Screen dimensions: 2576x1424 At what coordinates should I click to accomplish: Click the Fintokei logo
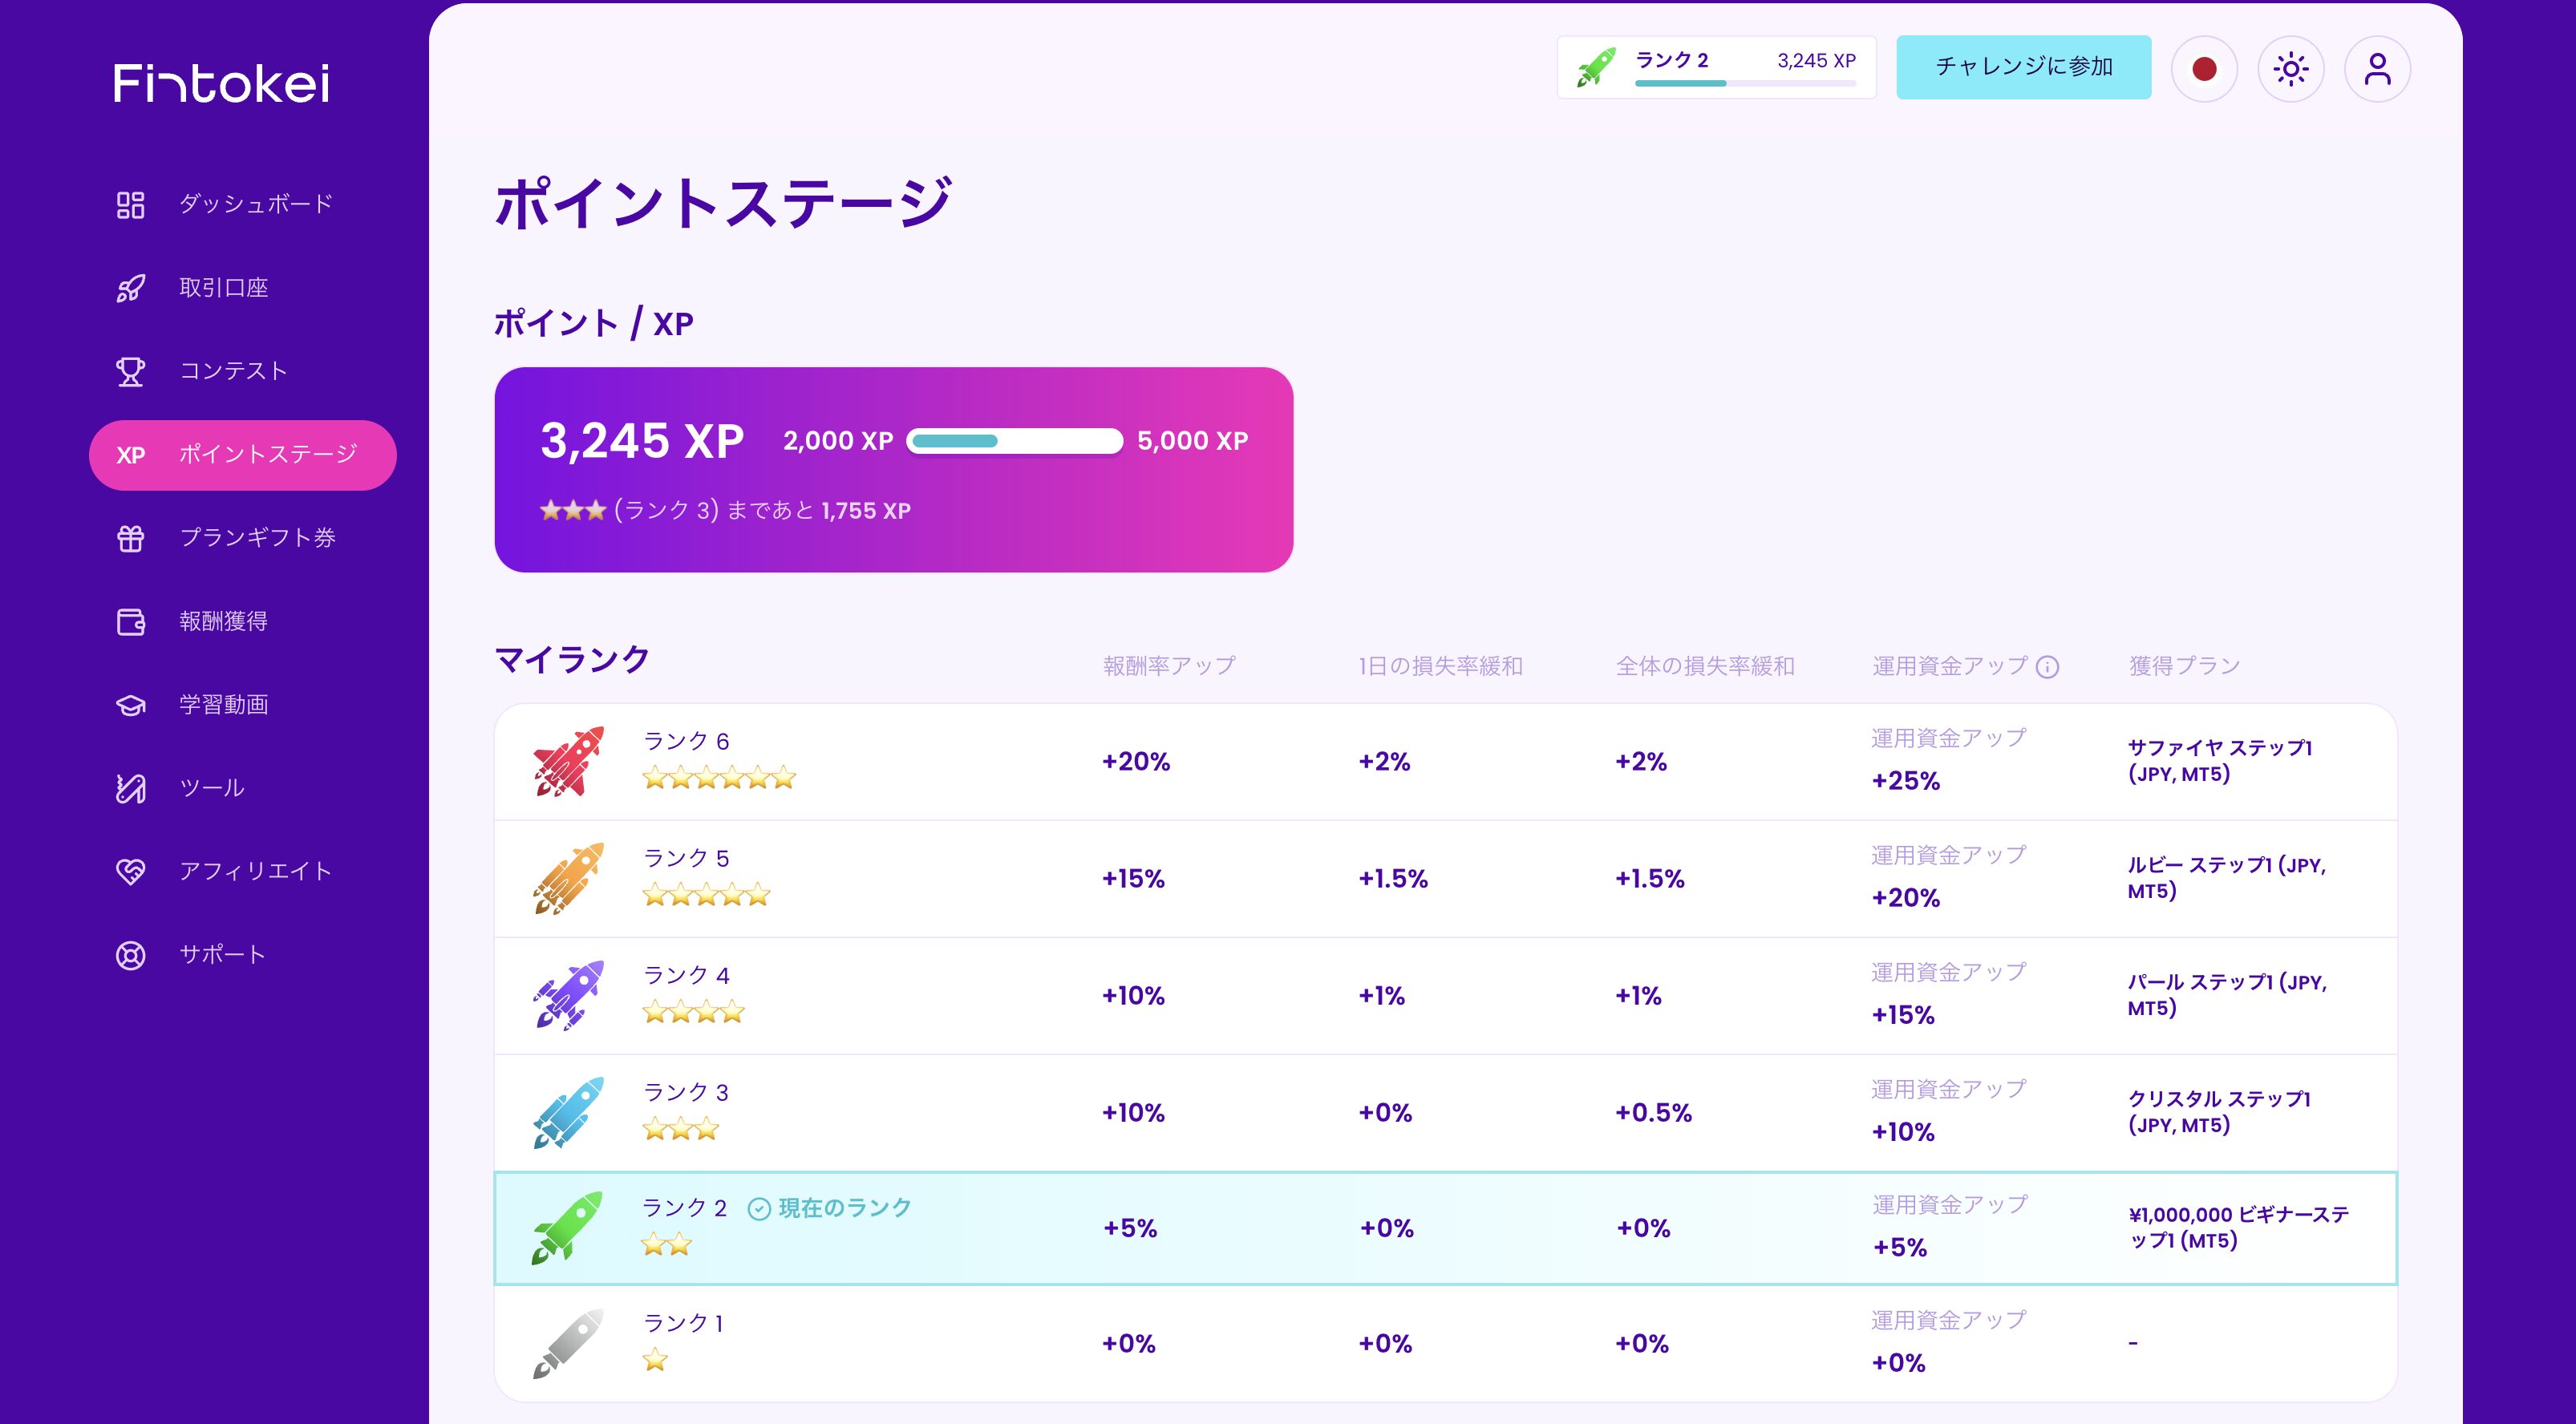(x=221, y=83)
